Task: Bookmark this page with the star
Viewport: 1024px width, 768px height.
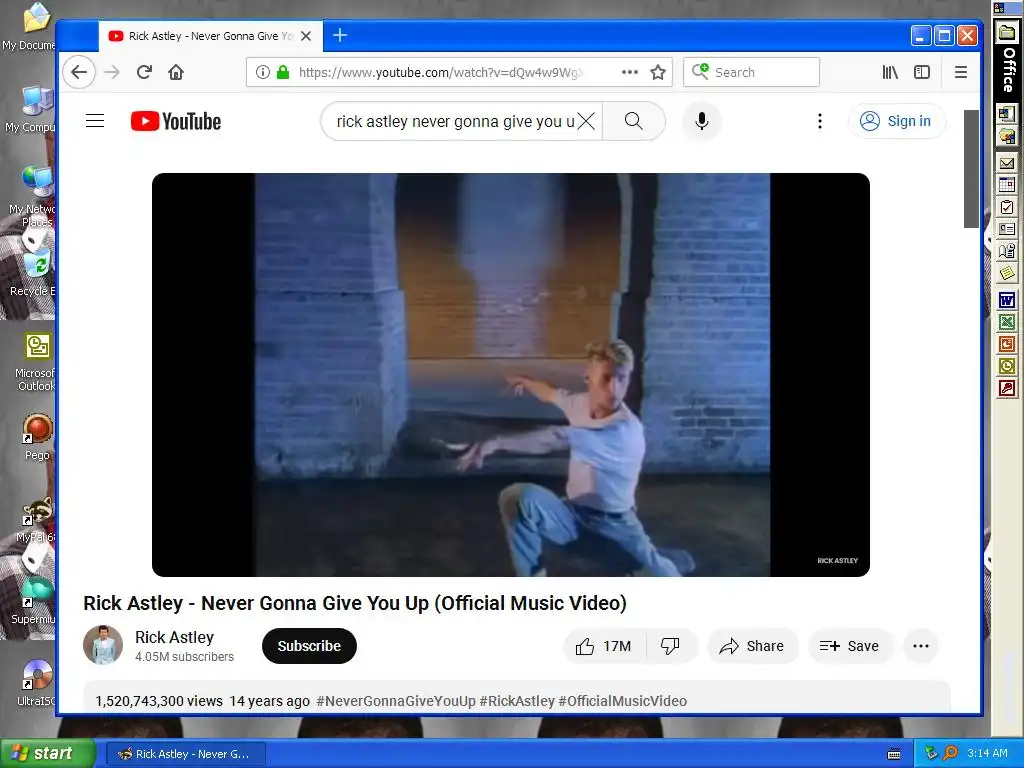Action: coord(658,72)
